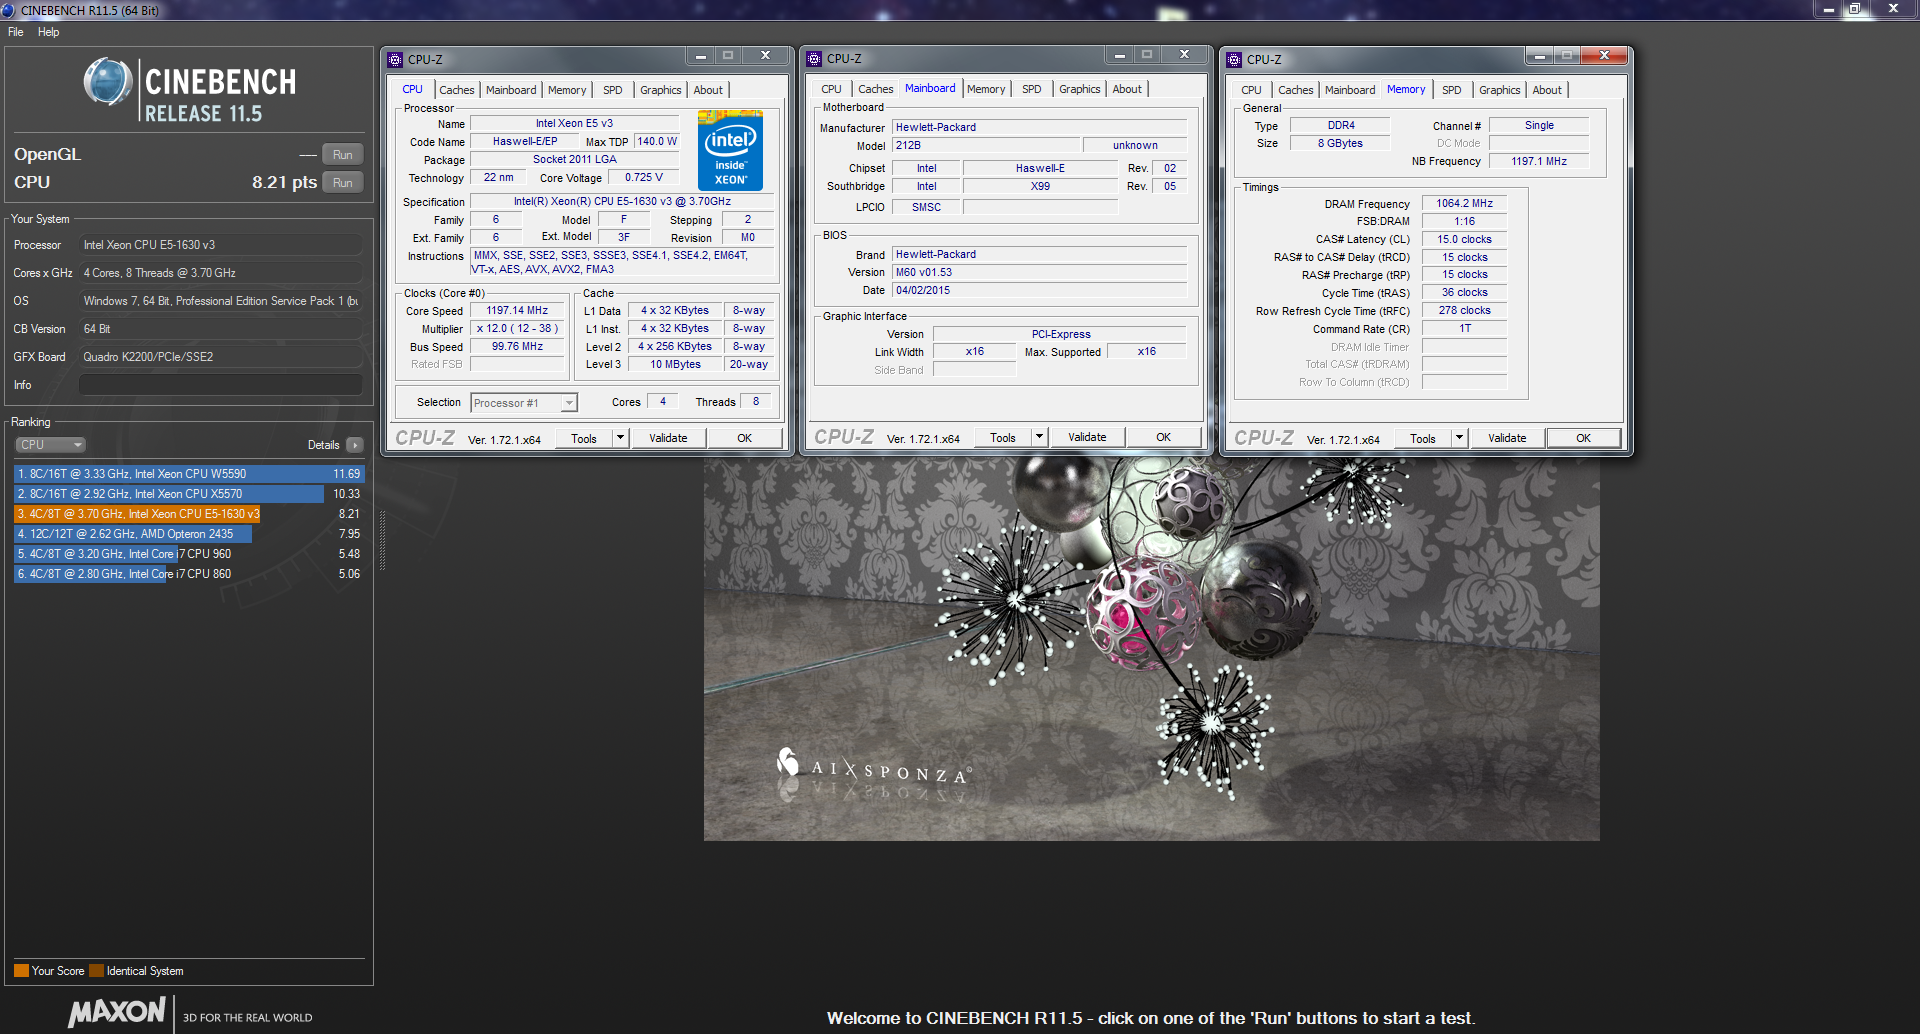Open the Help menu in Cinebench
Viewport: 1920px width, 1034px height.
(49, 32)
